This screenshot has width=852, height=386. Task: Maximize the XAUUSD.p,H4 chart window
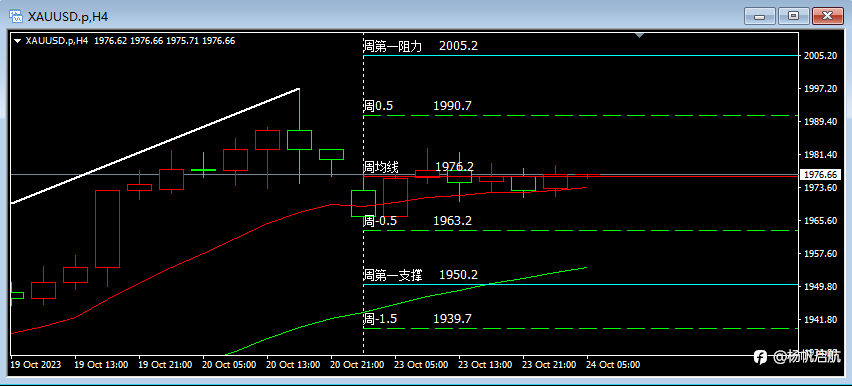click(x=793, y=16)
